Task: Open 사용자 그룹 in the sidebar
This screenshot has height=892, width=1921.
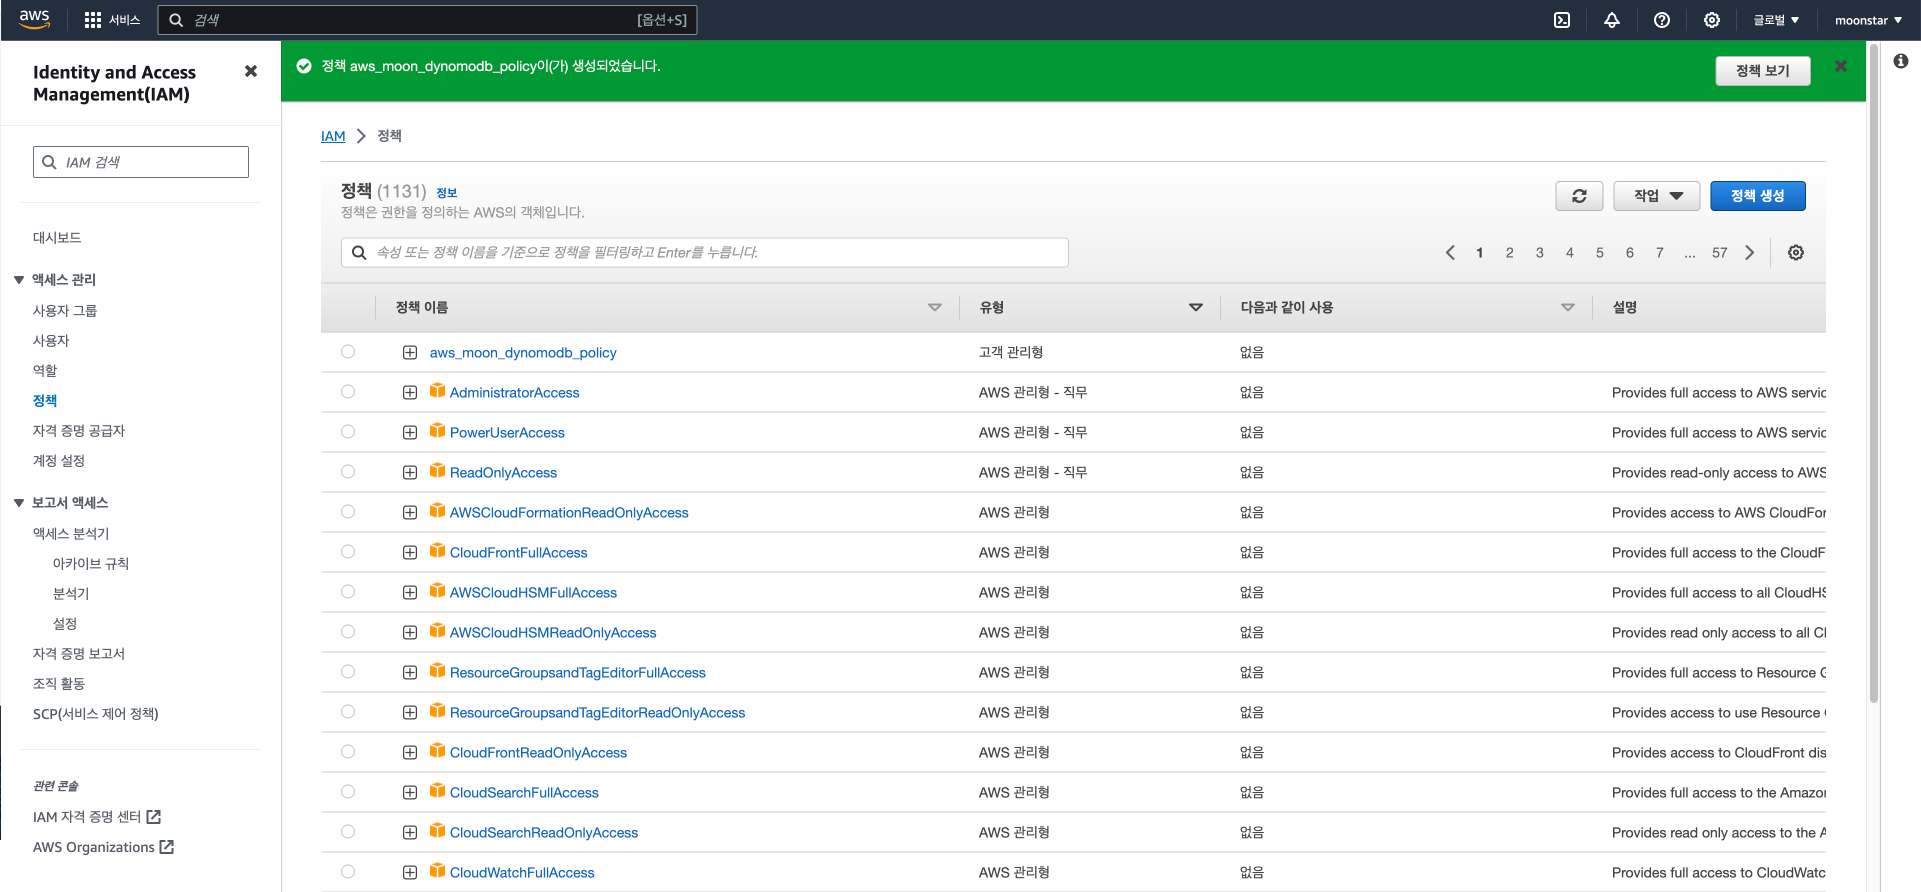Action: 65,311
